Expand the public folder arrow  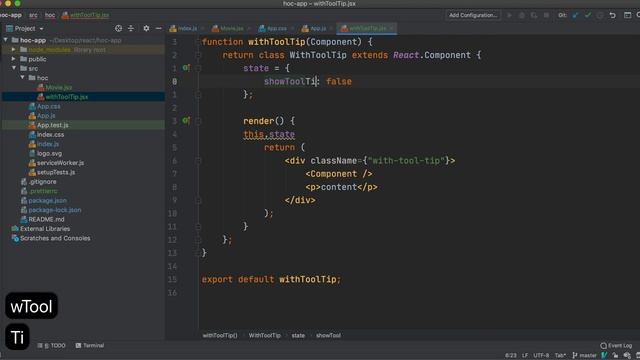[13, 59]
